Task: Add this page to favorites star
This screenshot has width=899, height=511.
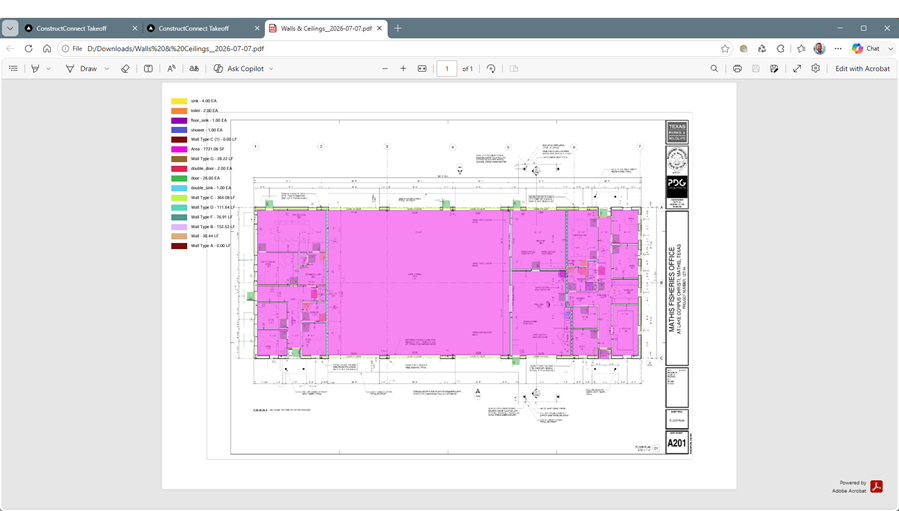Action: (725, 49)
